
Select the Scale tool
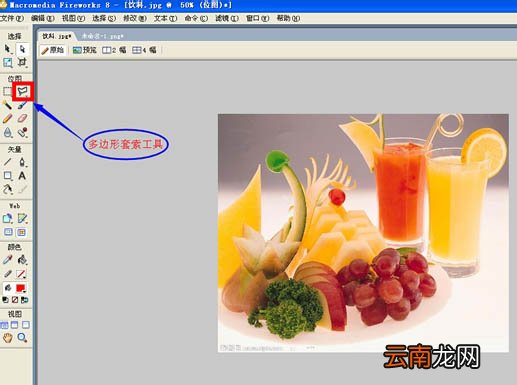coord(7,62)
